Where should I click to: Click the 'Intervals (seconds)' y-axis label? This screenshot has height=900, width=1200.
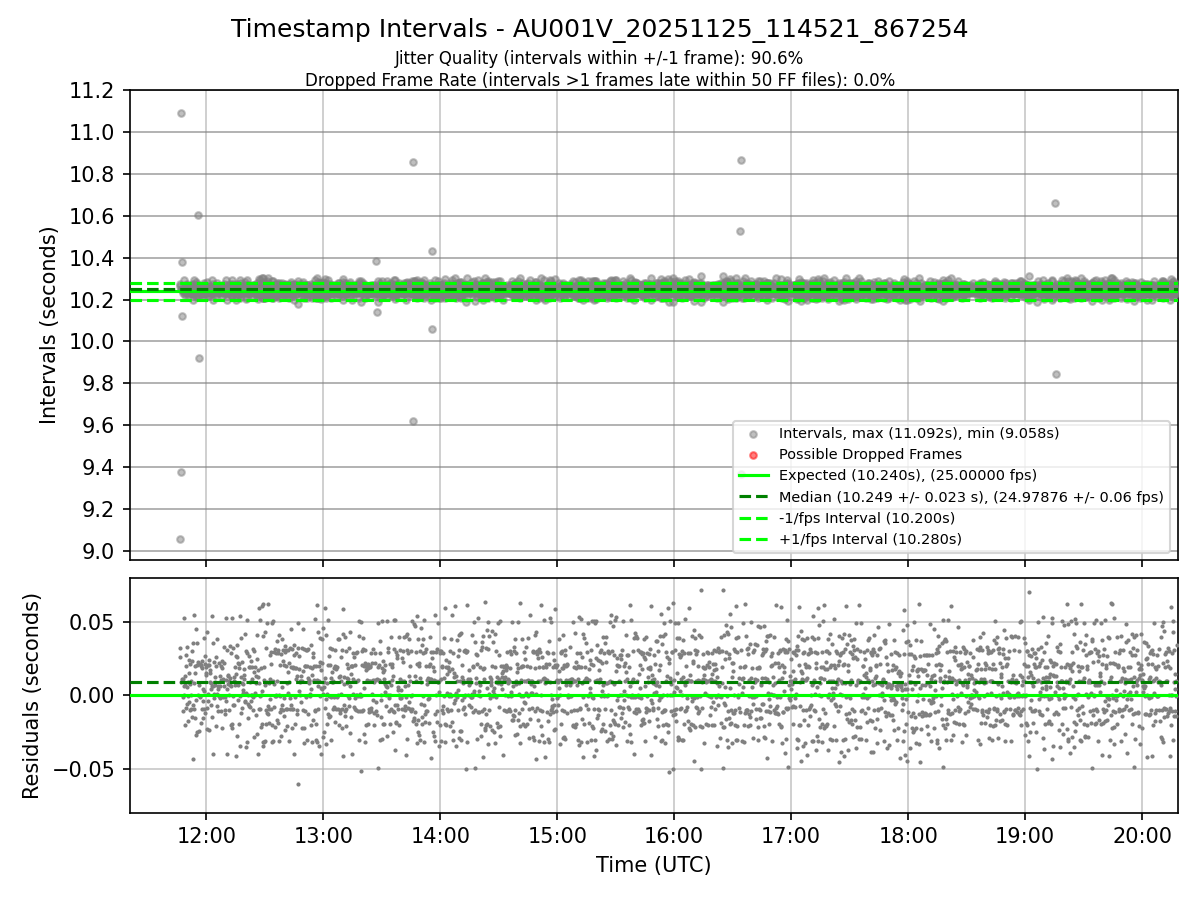pos(48,325)
